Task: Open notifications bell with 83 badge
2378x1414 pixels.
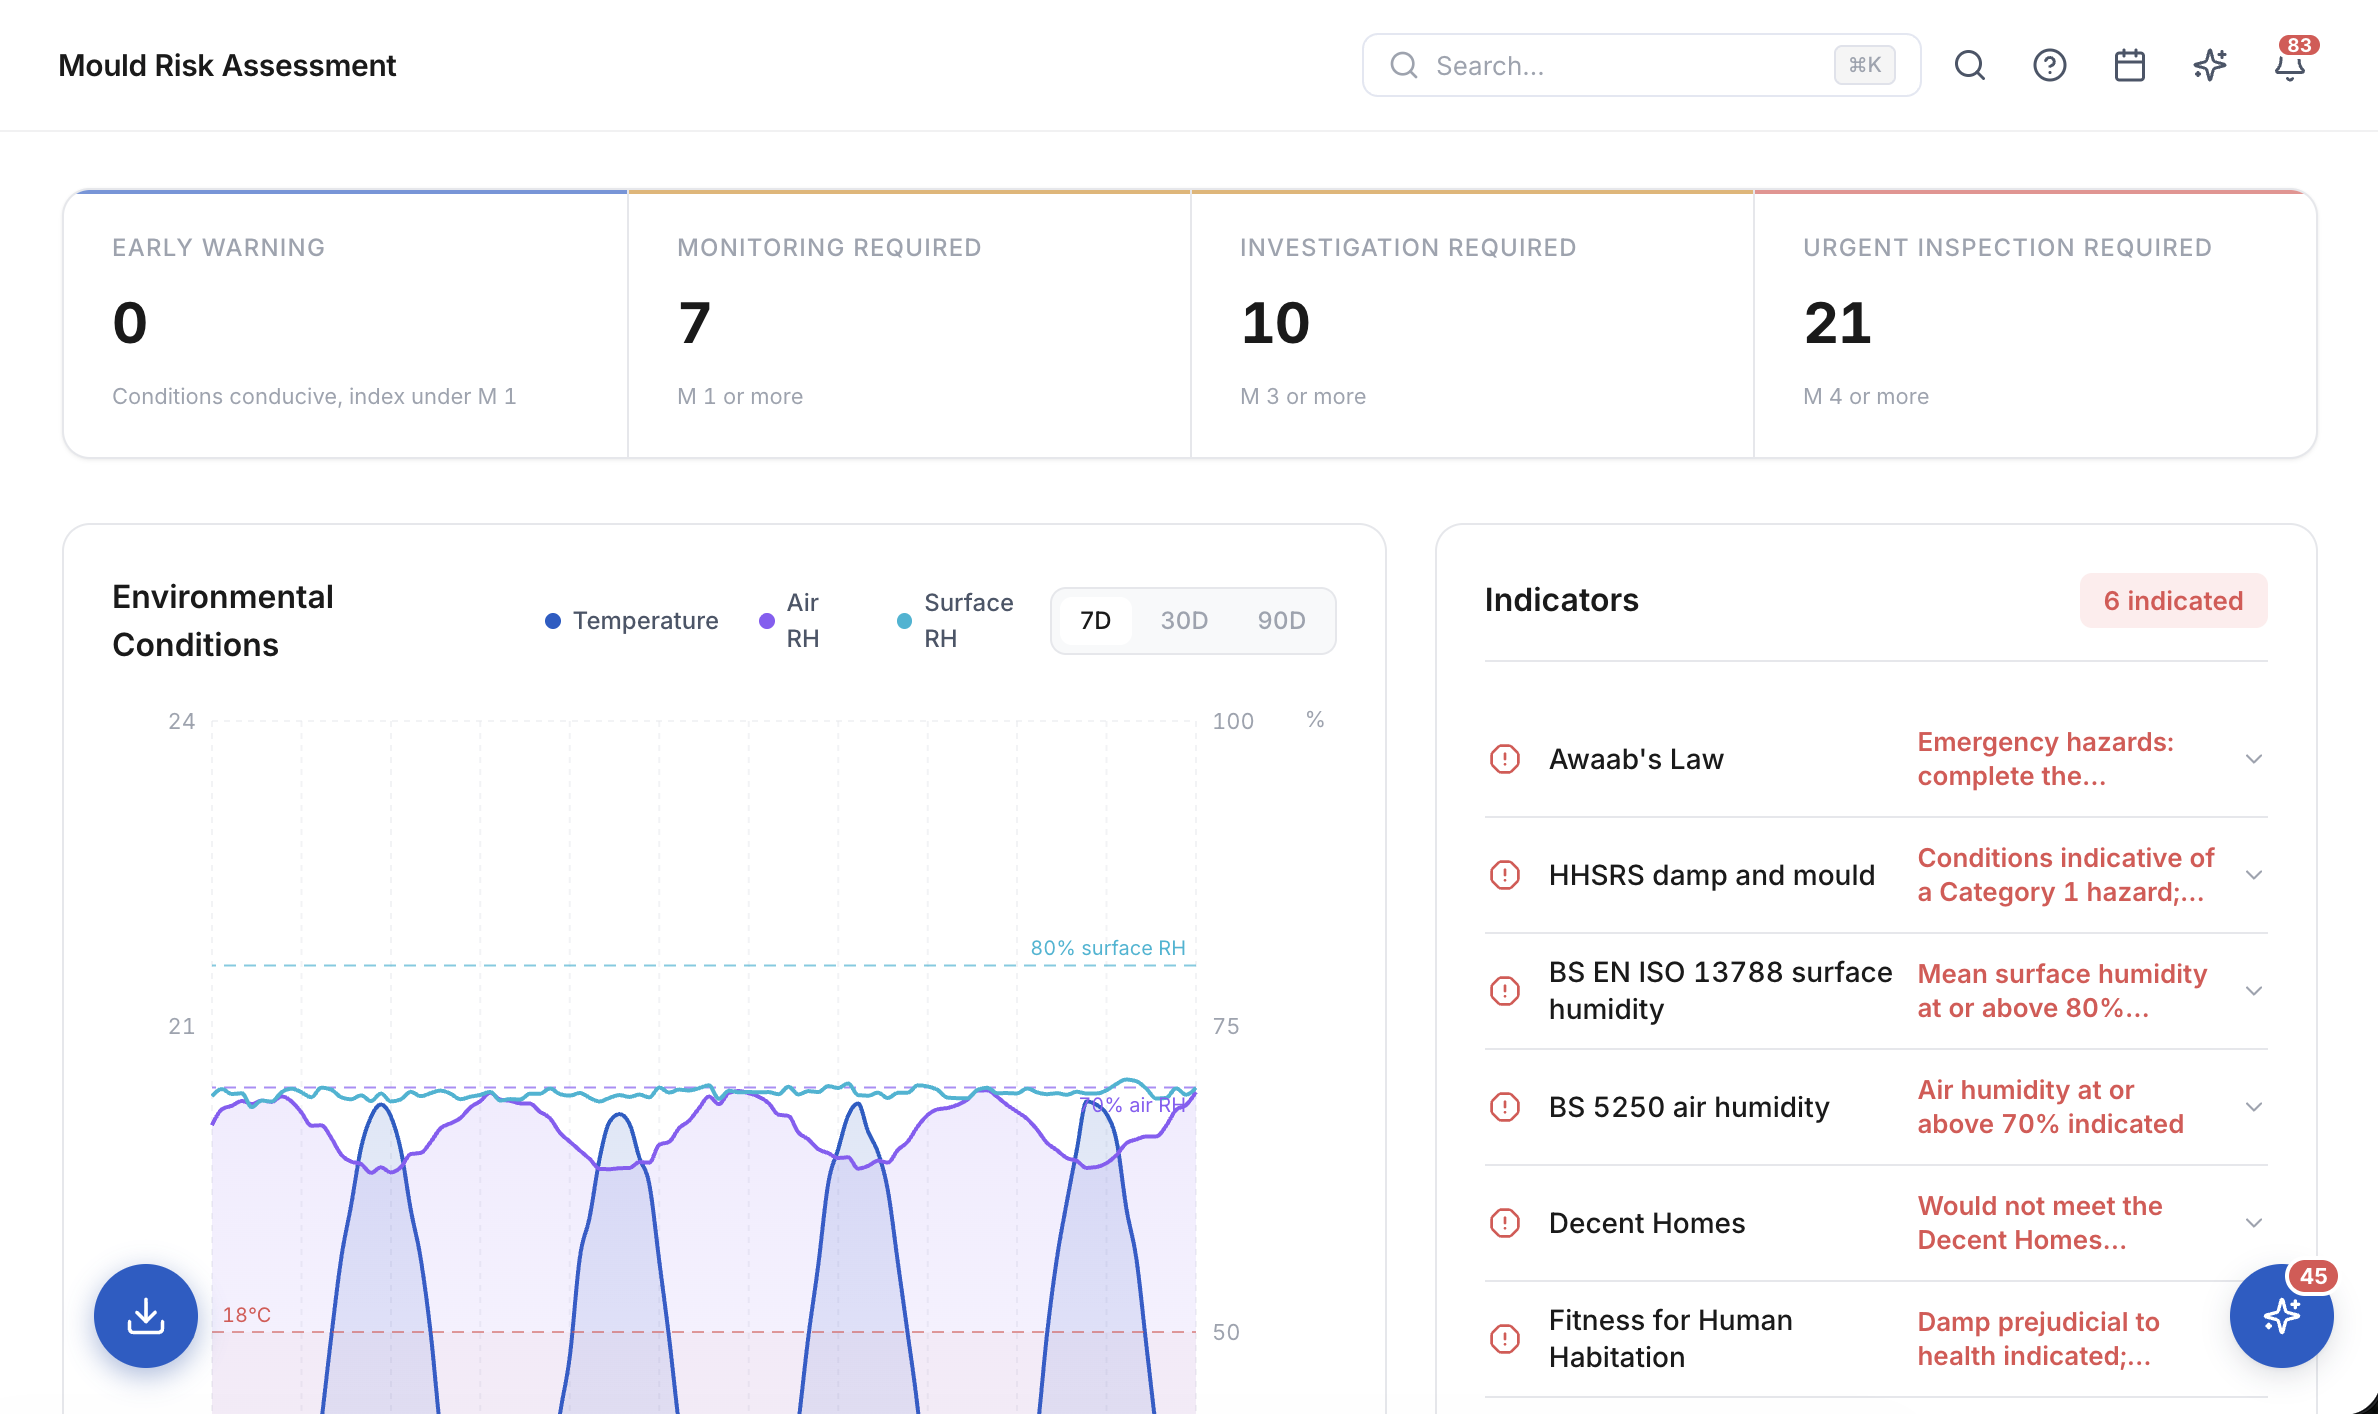Action: pyautogui.click(x=2290, y=65)
